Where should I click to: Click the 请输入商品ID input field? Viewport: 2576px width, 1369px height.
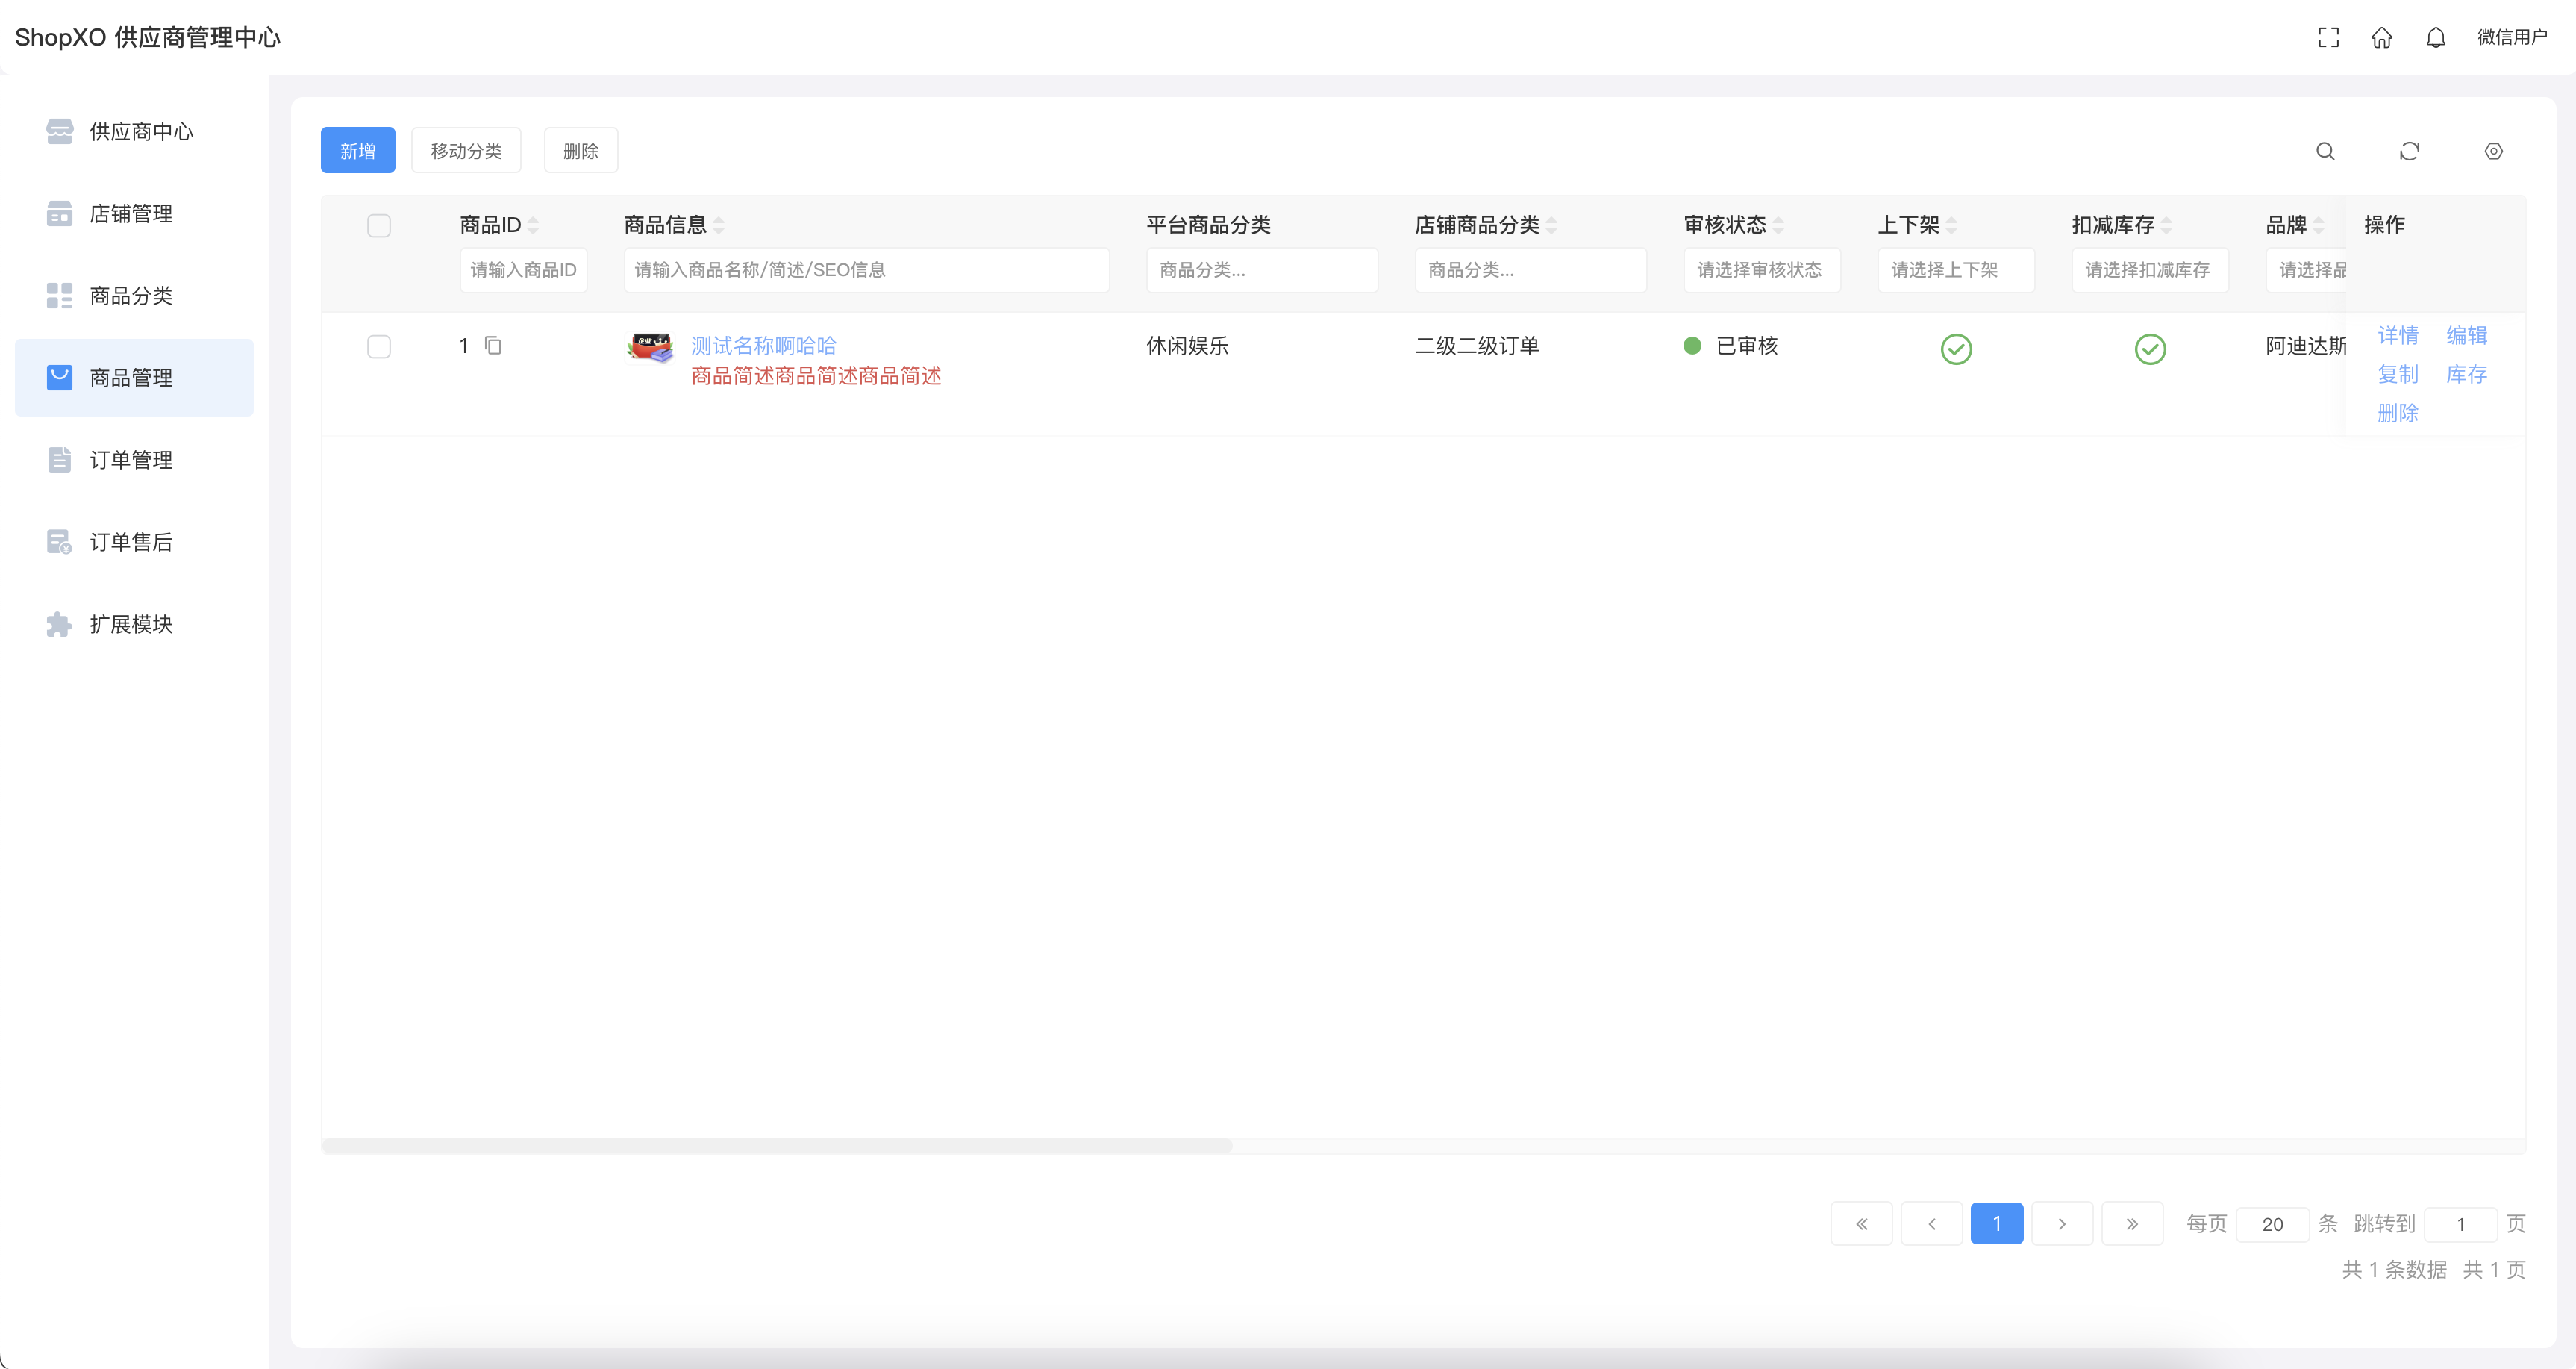pyautogui.click(x=523, y=270)
